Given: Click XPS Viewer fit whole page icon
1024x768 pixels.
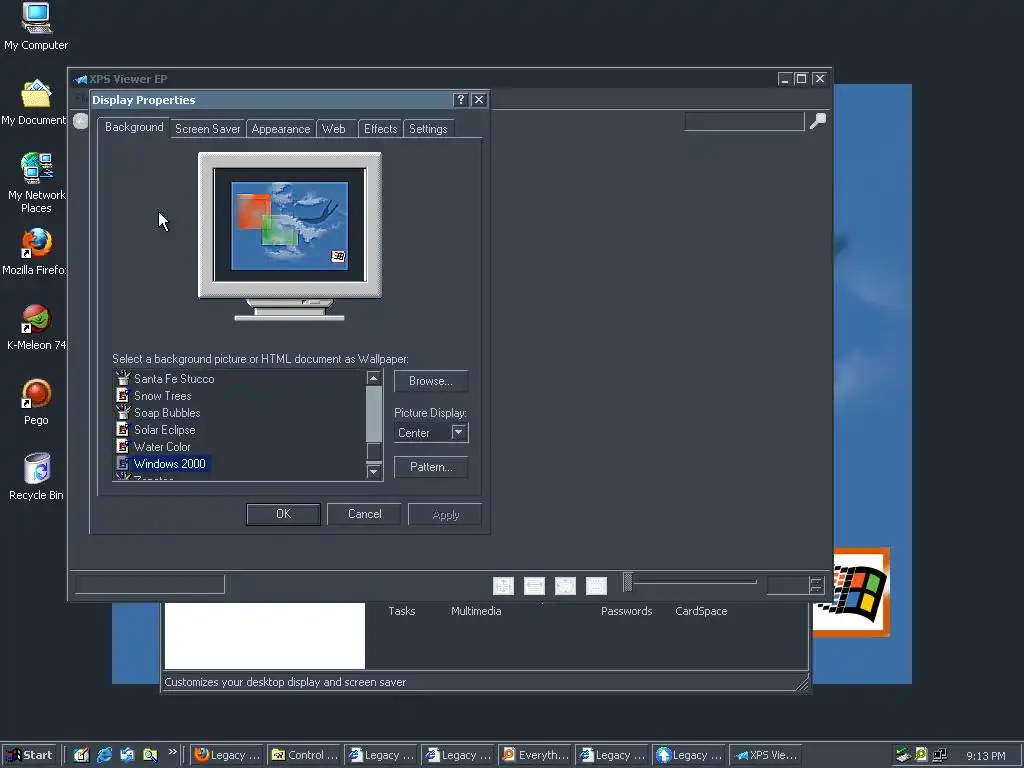Looking at the screenshot, I should 503,585.
